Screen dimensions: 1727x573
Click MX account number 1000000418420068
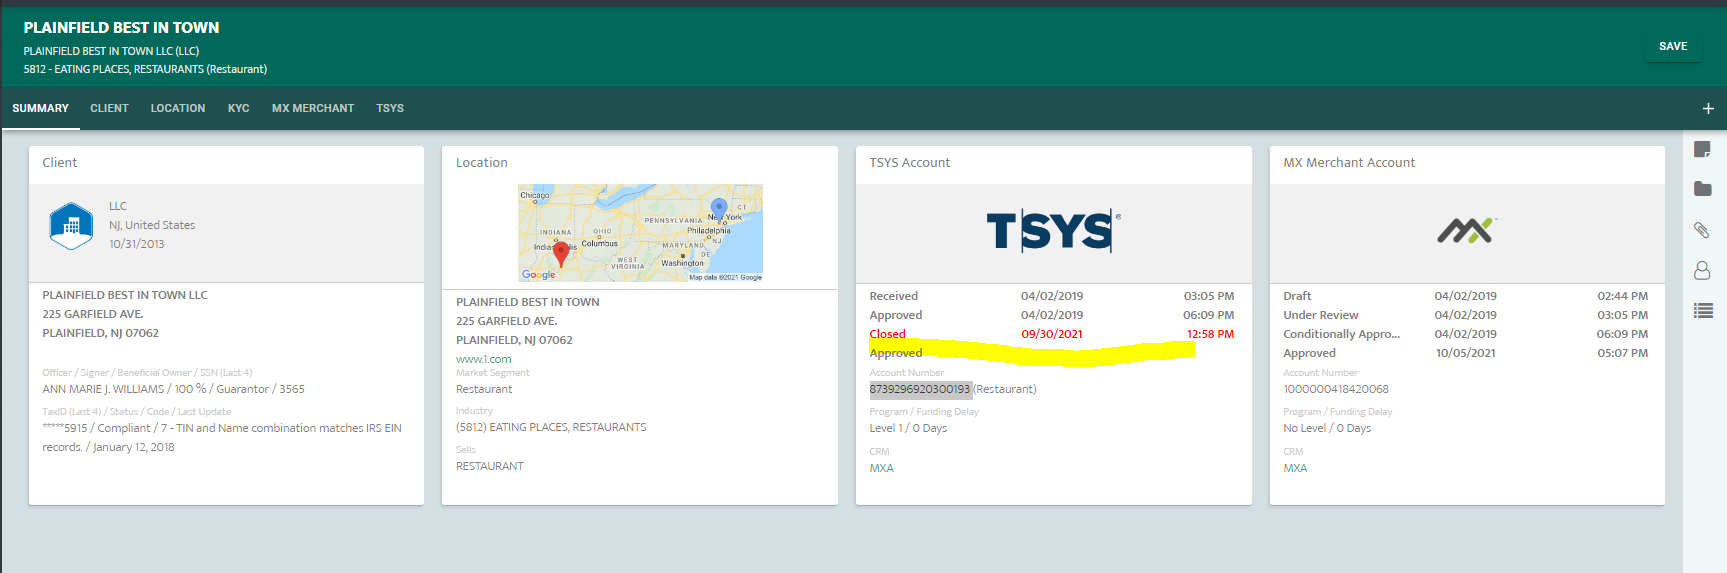click(1336, 389)
